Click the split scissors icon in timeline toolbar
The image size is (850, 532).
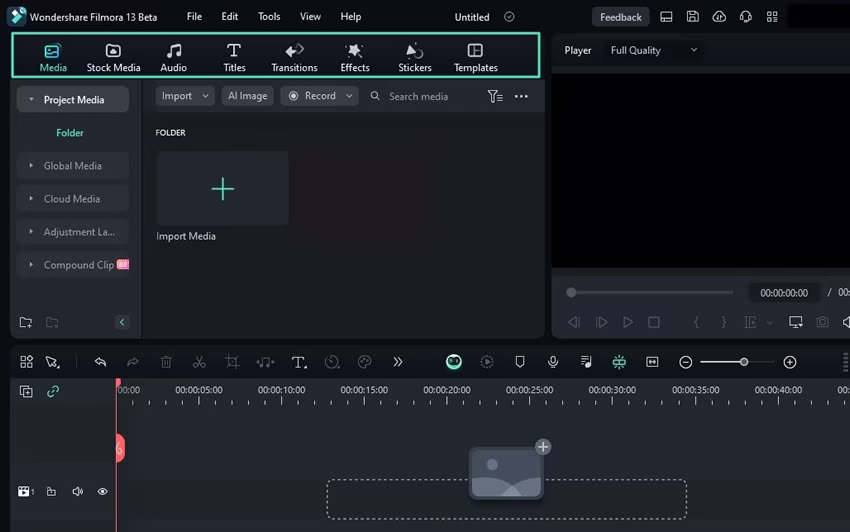(199, 362)
